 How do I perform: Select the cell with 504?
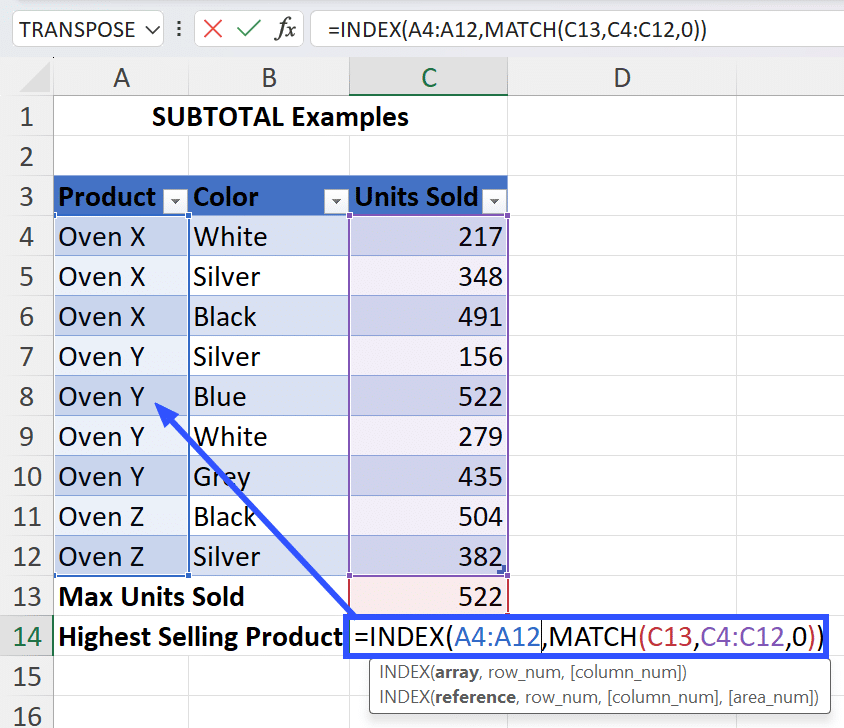click(x=428, y=516)
